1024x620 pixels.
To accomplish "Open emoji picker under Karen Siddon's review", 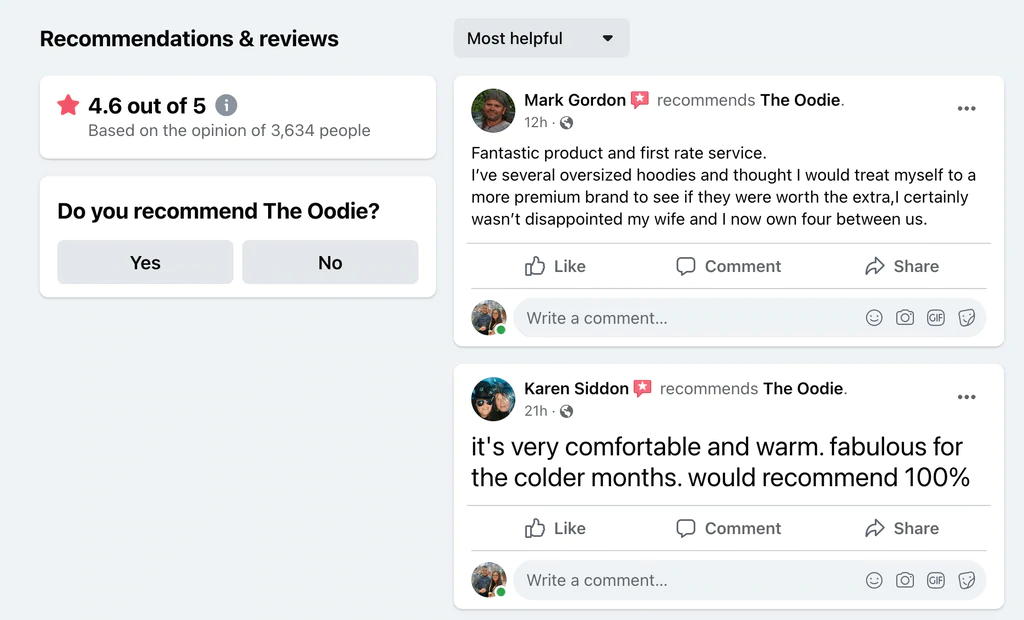I will click(x=874, y=580).
